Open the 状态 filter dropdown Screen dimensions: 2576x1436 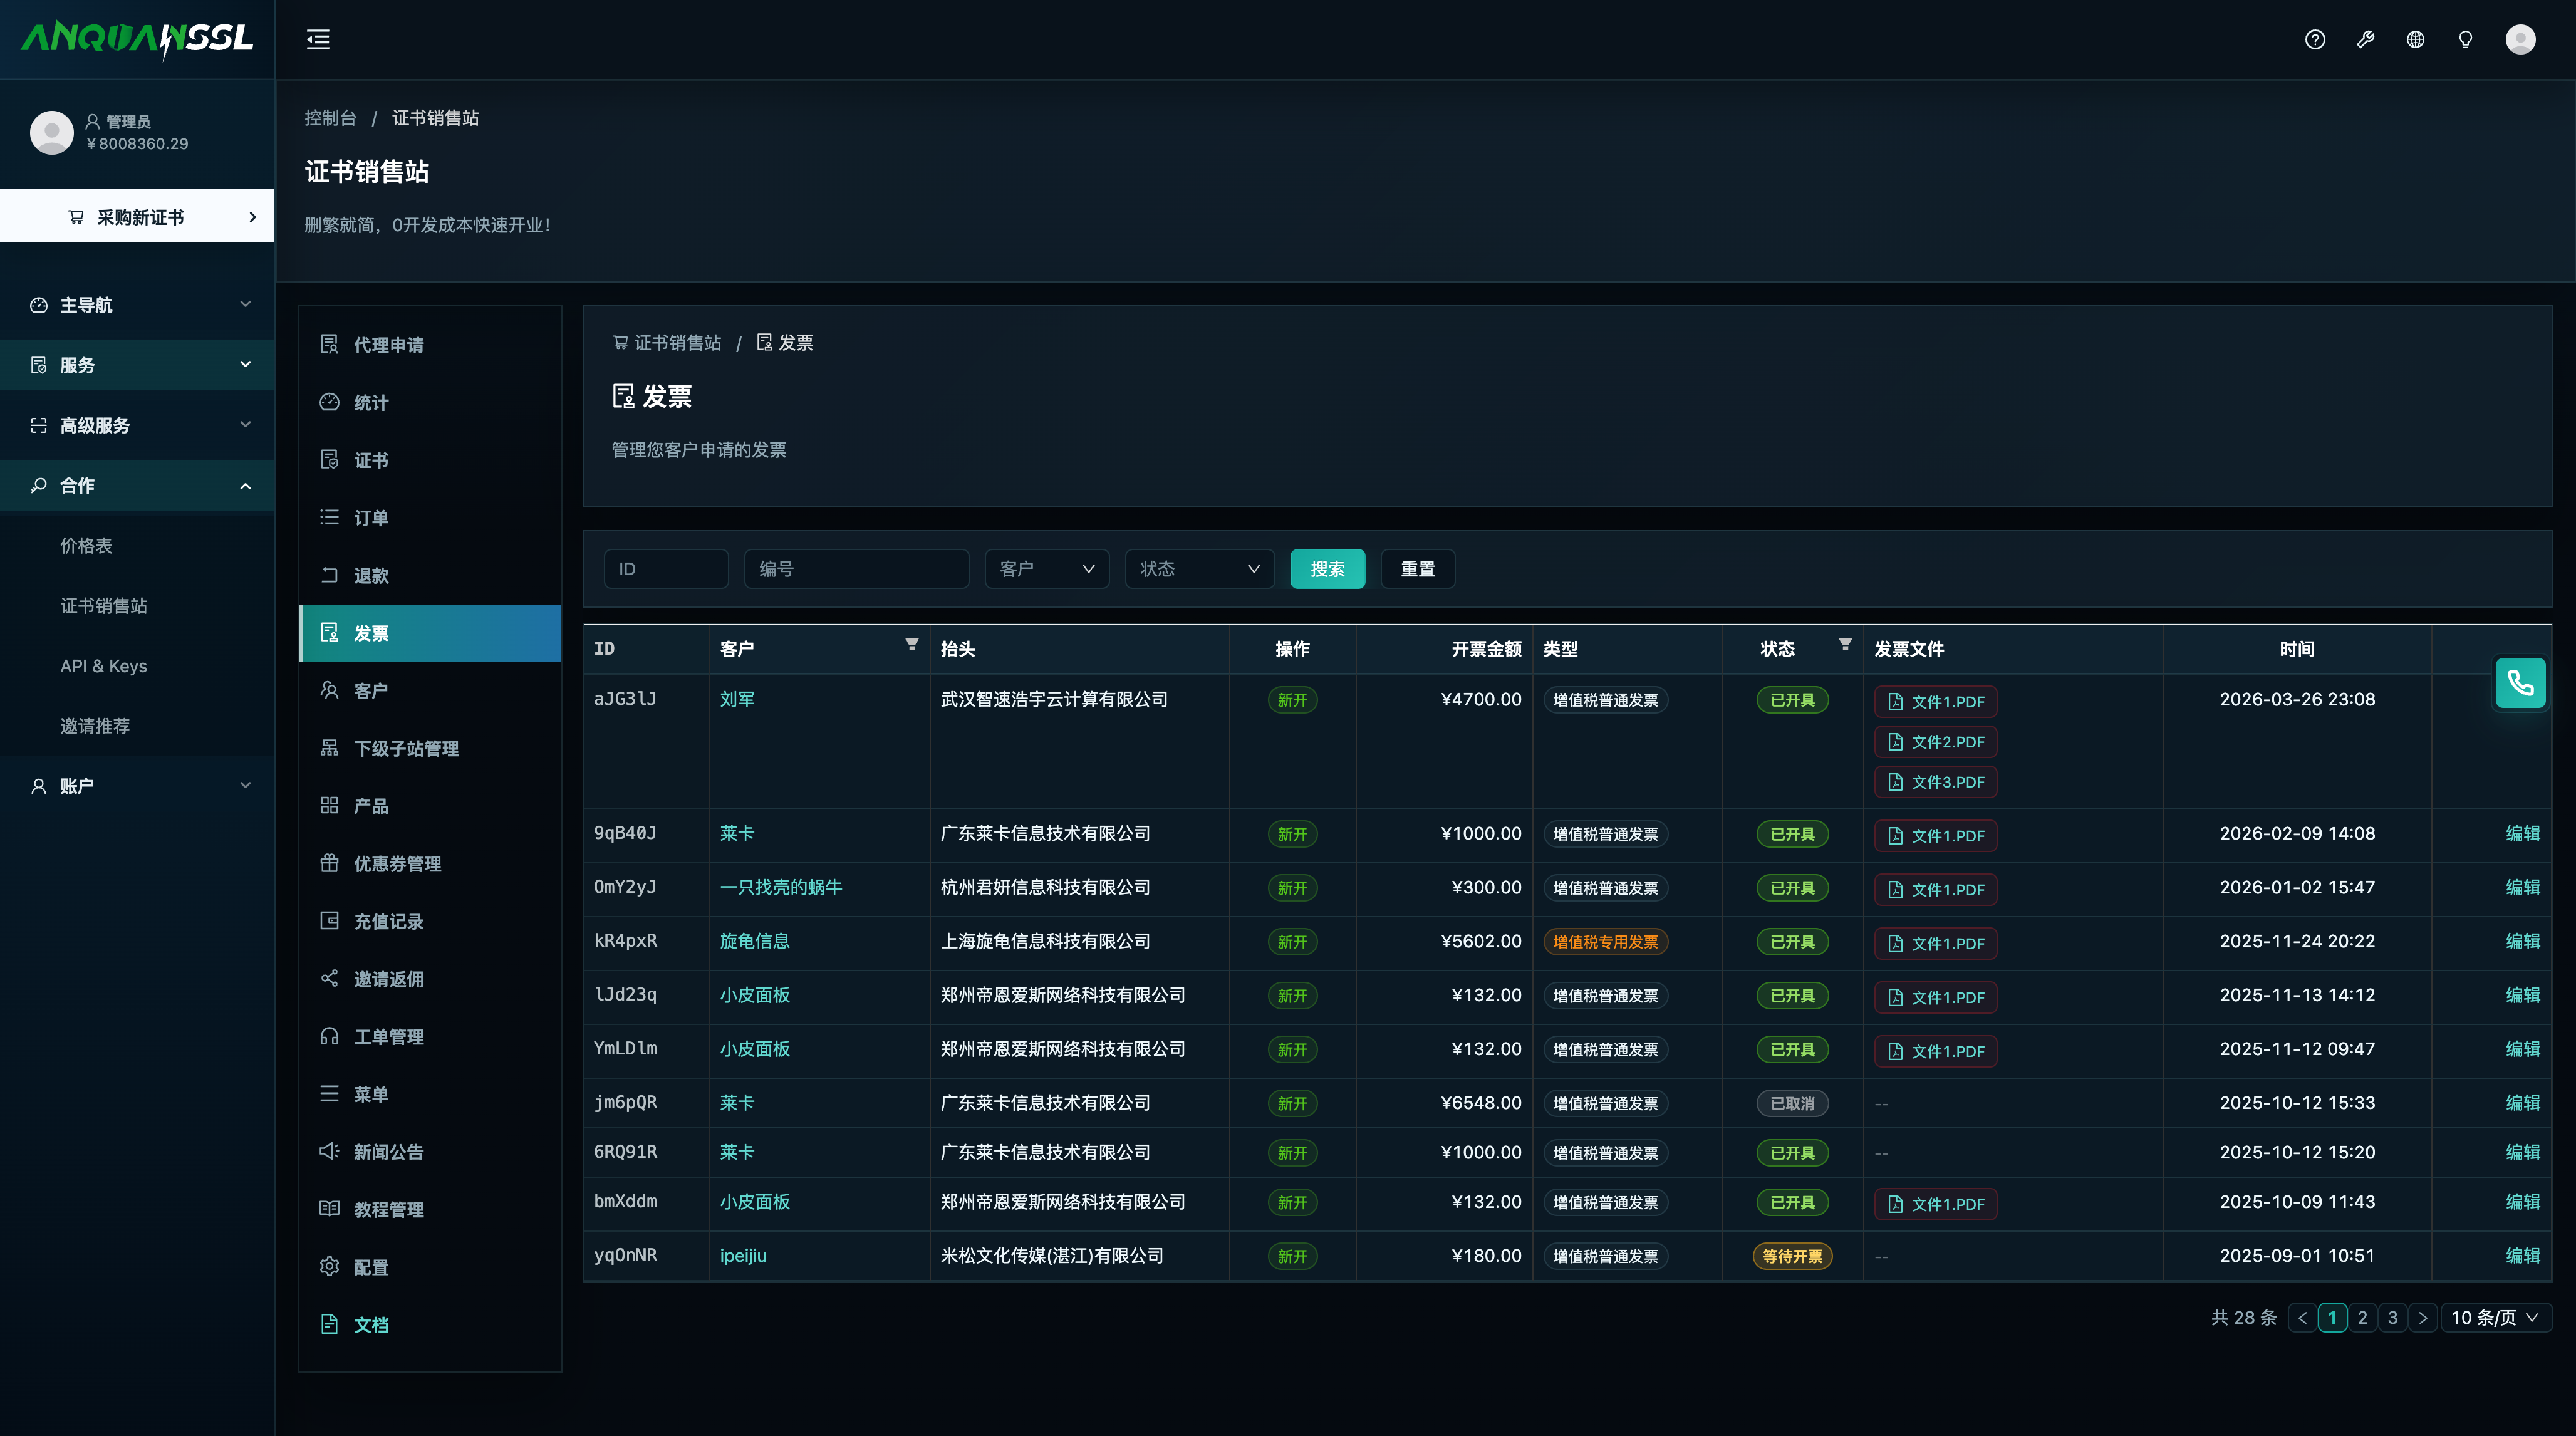click(x=1199, y=568)
